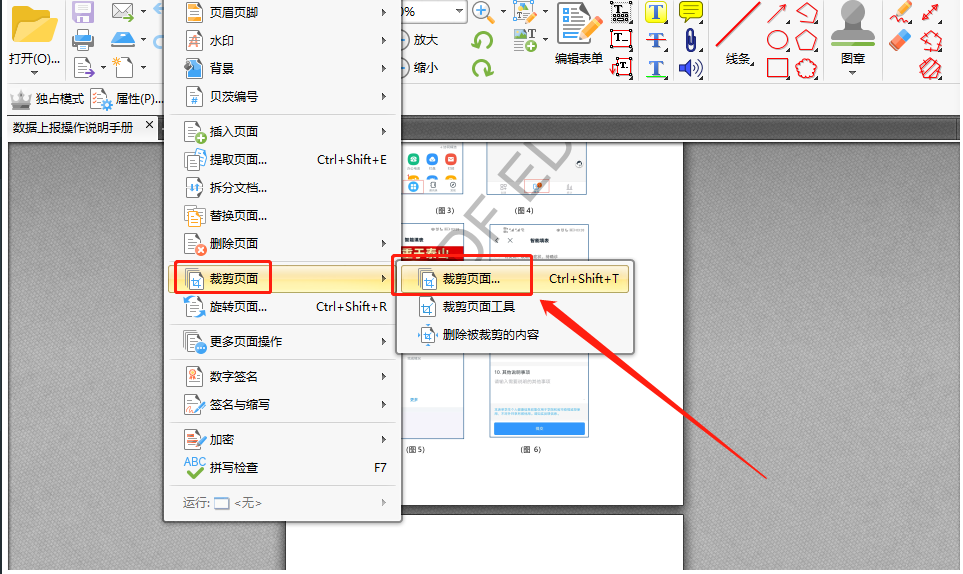Click the Edit Form icon (编辑表单)
963x574 pixels.
[x=579, y=34]
